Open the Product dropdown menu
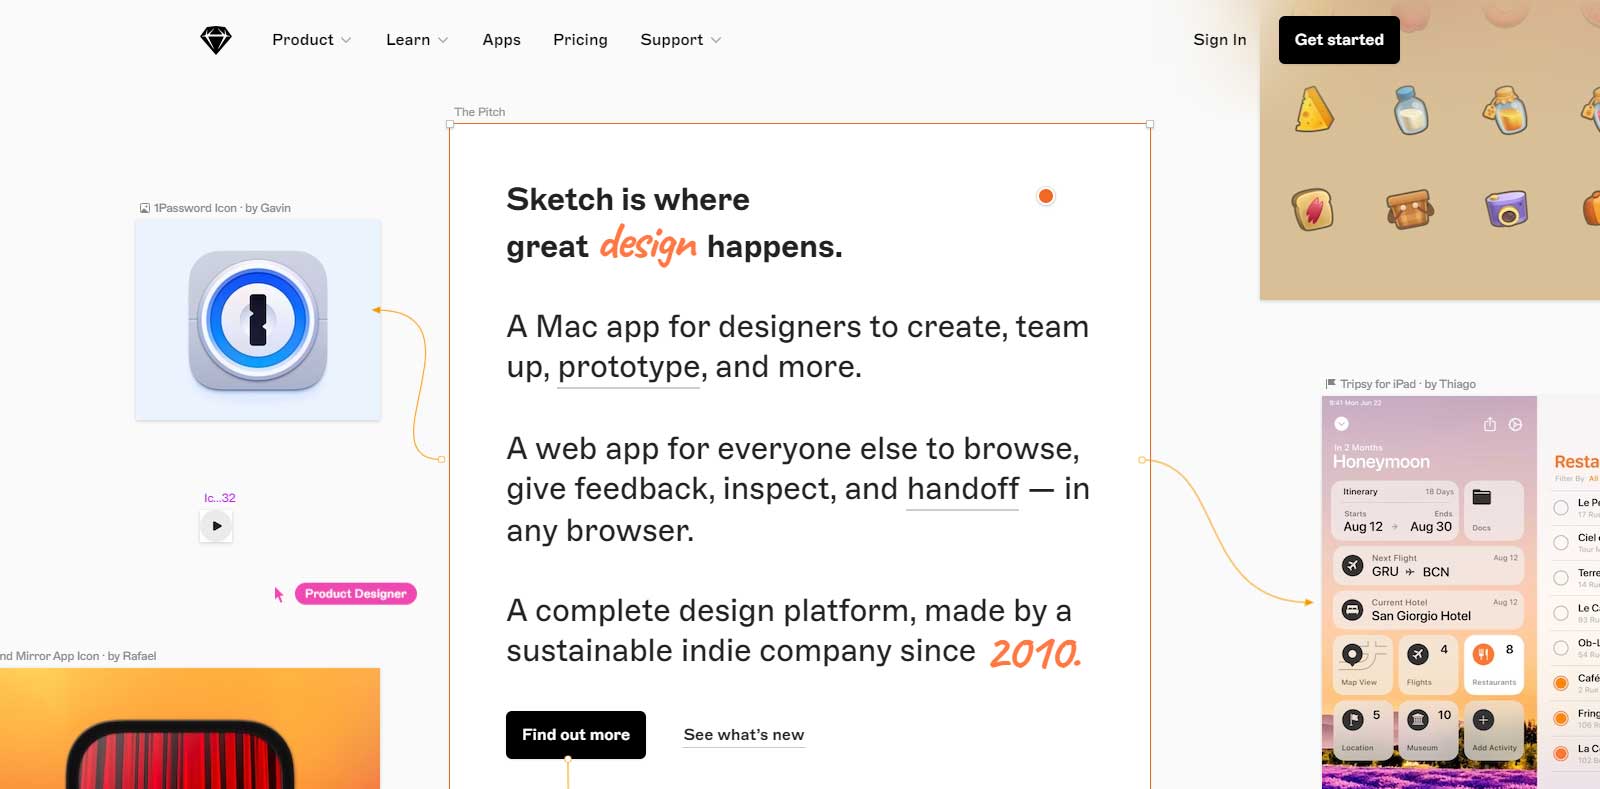1600x789 pixels. pos(310,39)
